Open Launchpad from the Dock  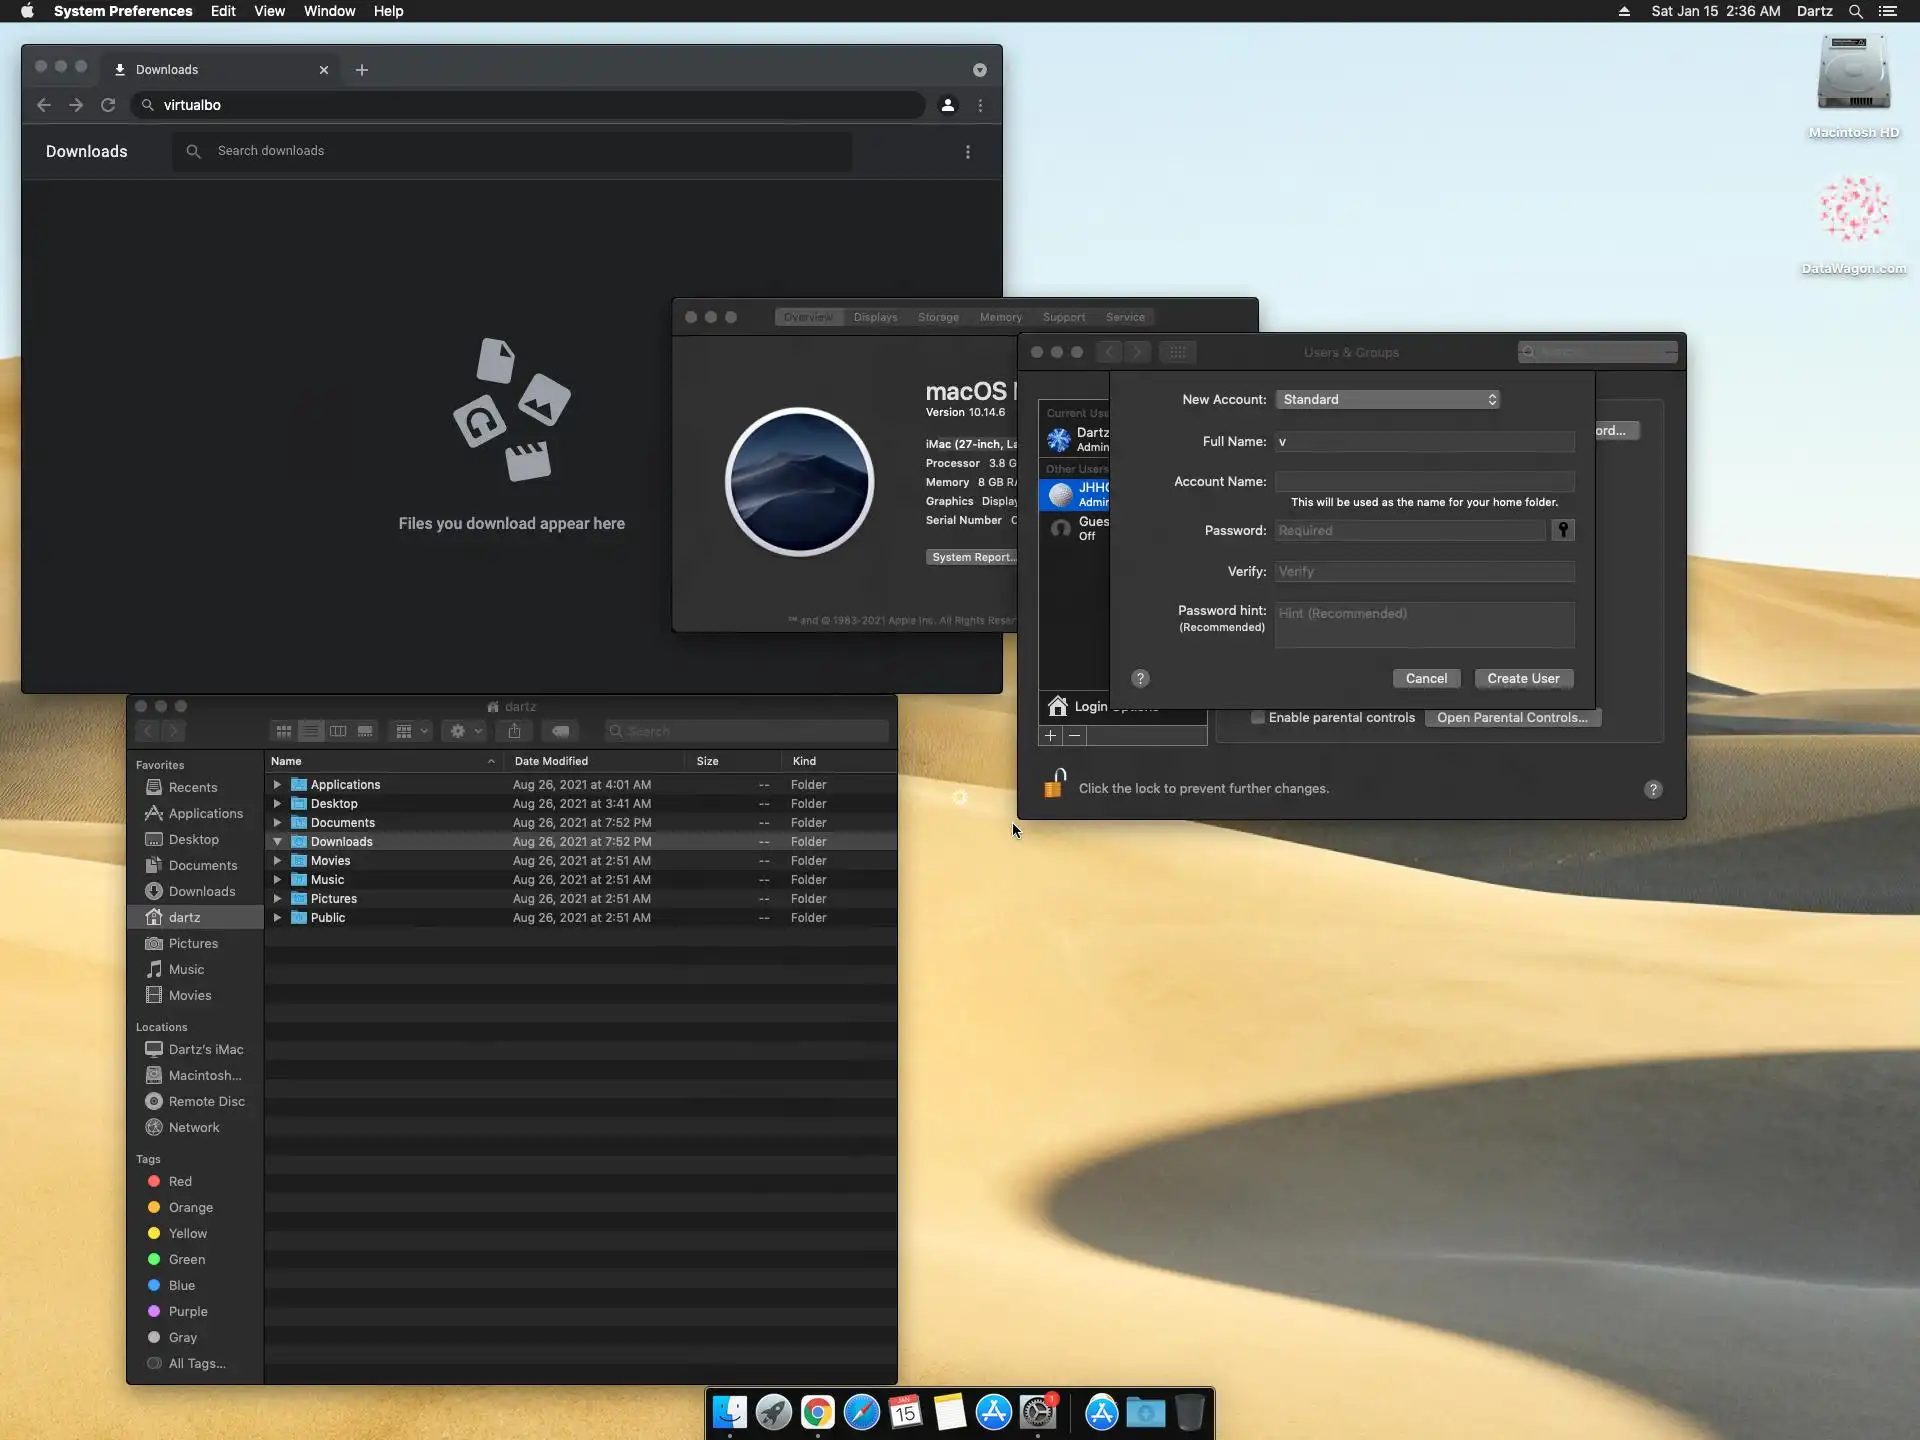[x=773, y=1412]
